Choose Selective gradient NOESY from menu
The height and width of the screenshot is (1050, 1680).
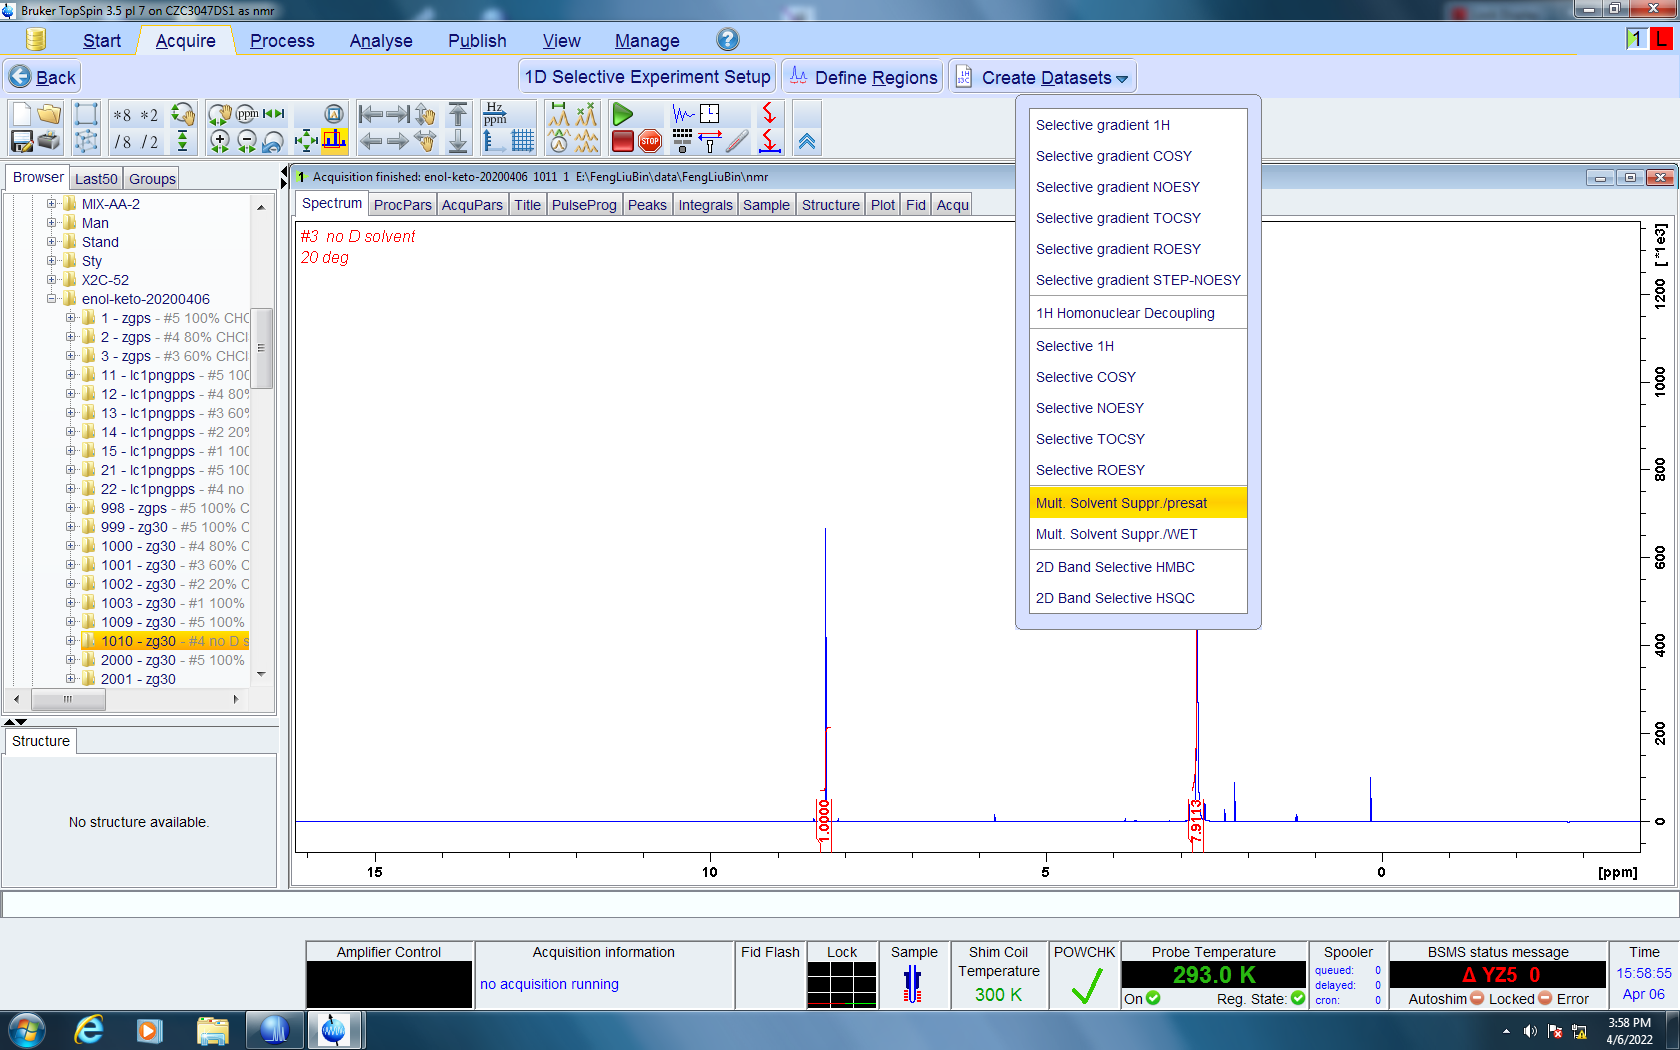click(x=1117, y=187)
